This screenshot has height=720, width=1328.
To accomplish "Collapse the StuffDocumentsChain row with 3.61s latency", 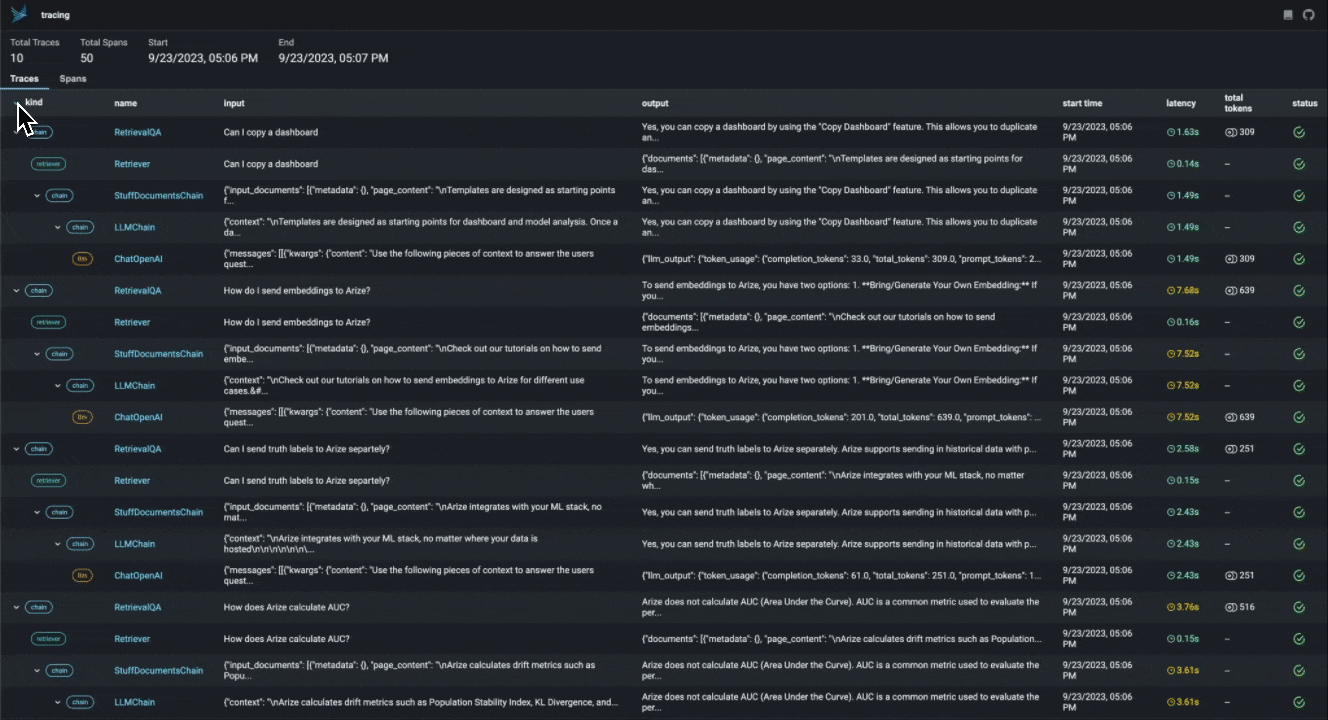I will (37, 671).
